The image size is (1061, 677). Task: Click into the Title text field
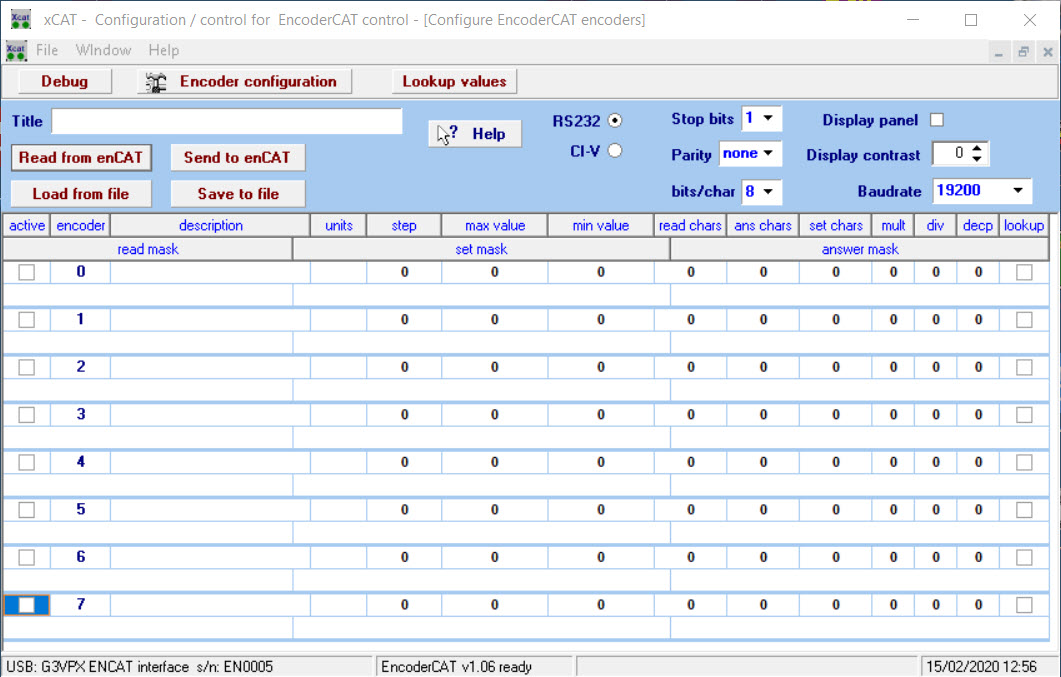coord(227,121)
